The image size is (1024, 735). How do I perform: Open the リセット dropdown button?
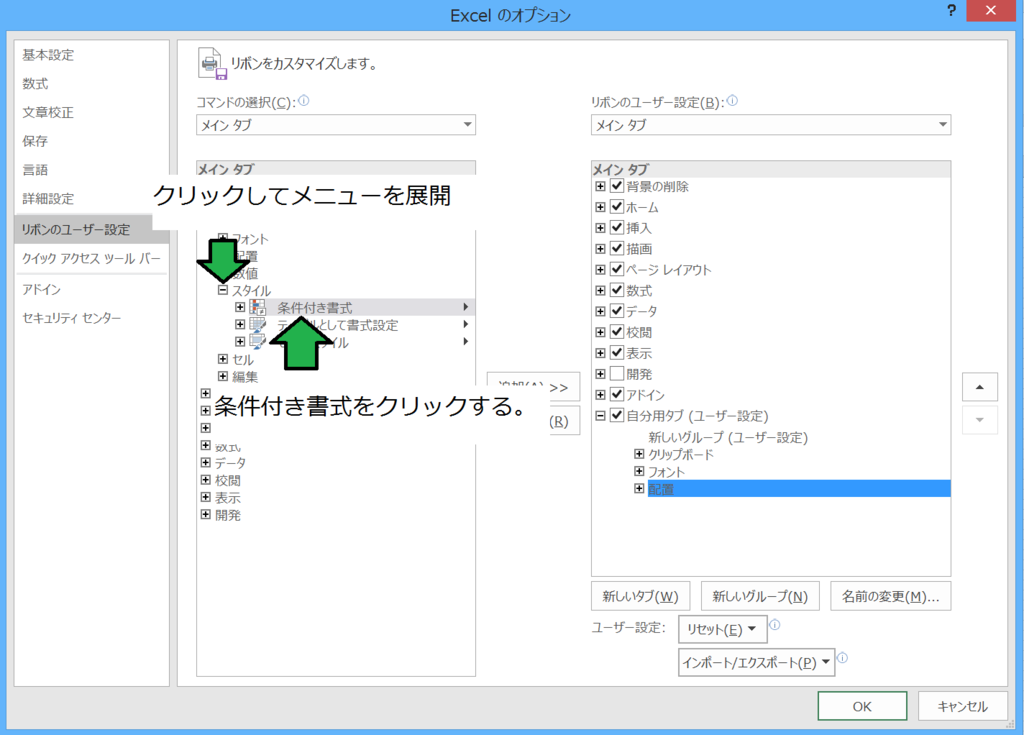tap(722, 629)
